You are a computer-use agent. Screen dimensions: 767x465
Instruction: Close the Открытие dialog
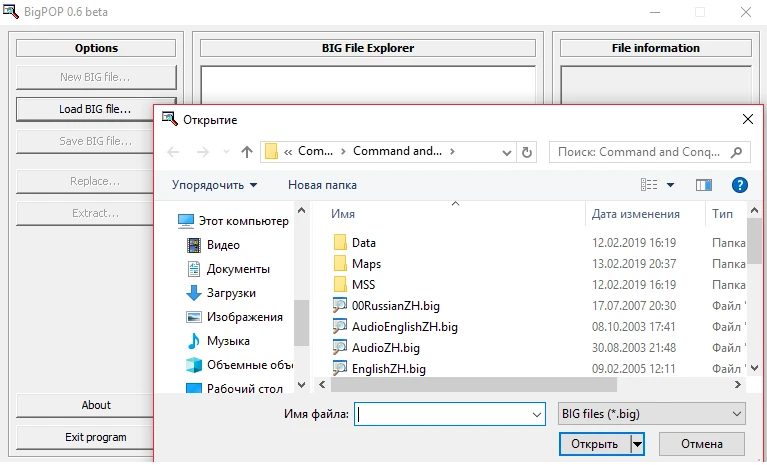748,119
